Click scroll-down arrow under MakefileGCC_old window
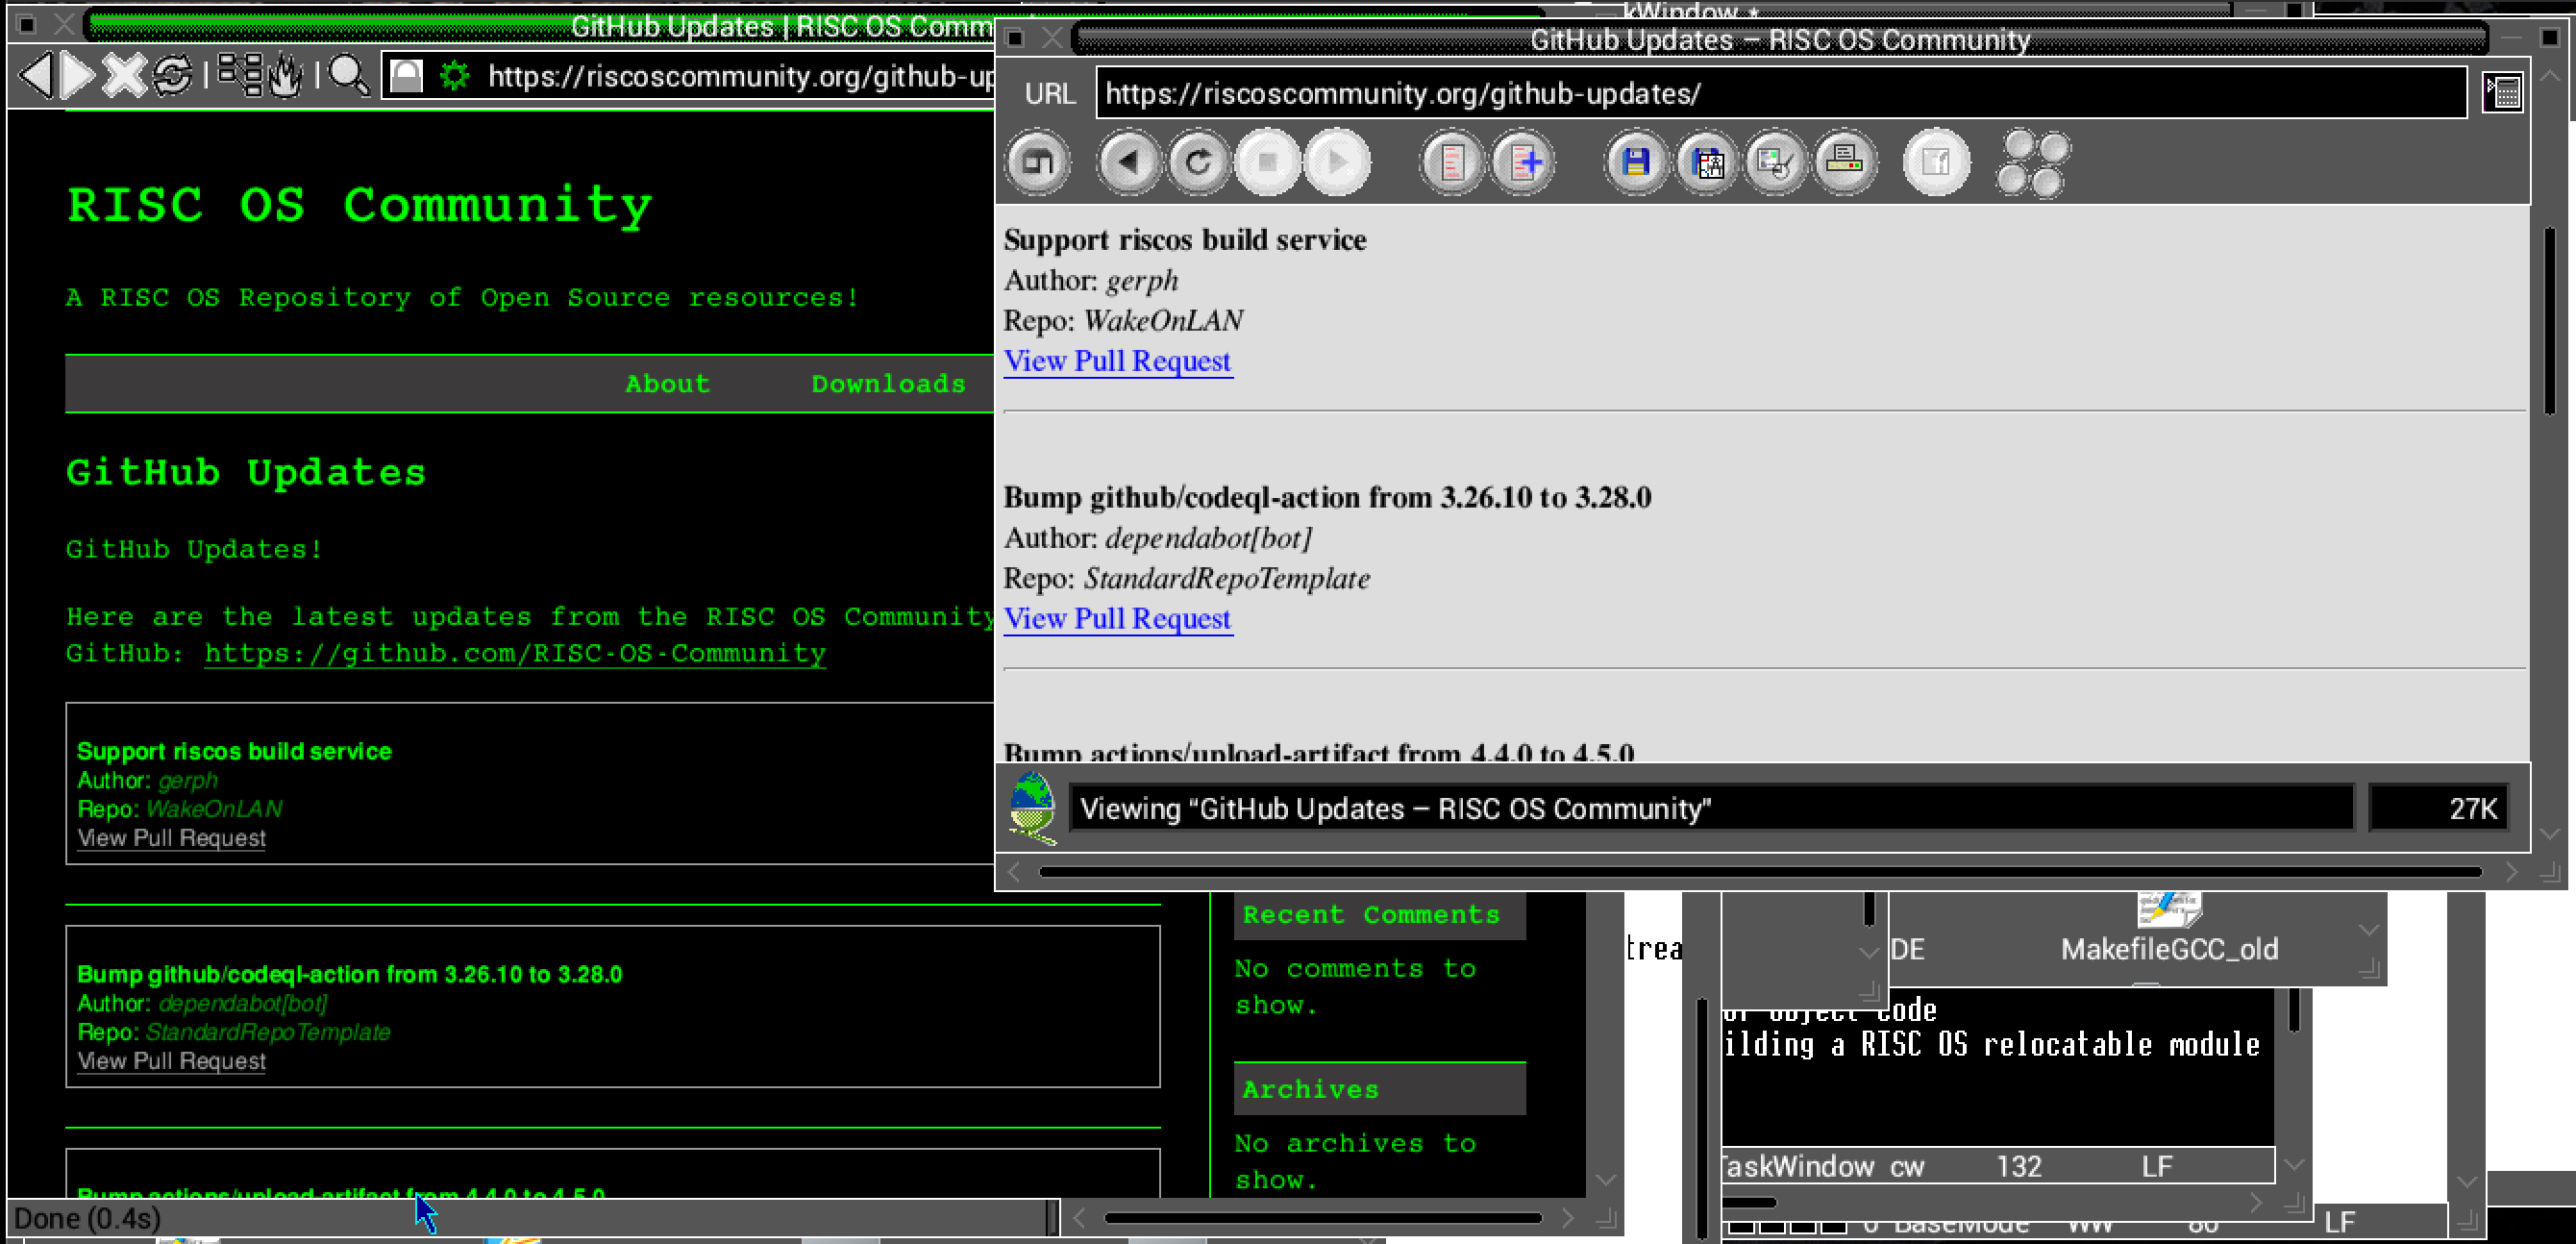 coord(2368,931)
